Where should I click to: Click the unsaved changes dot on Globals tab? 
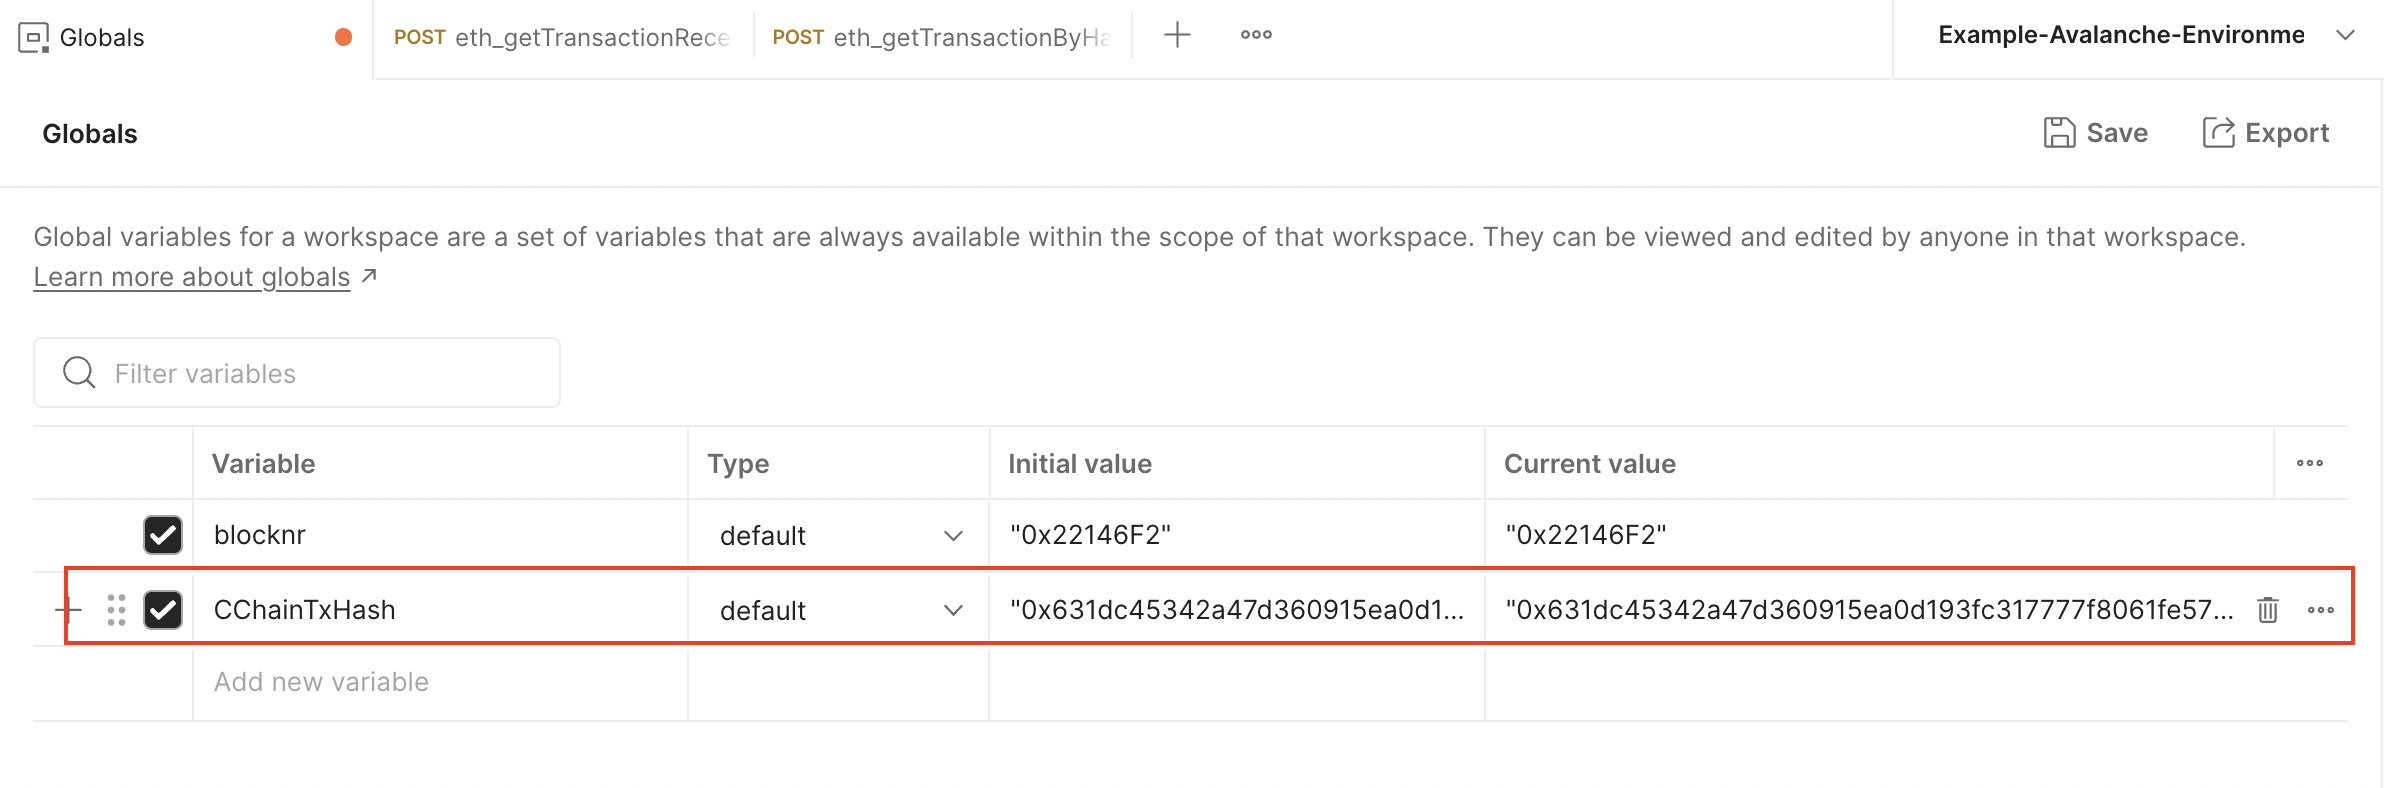tap(343, 37)
